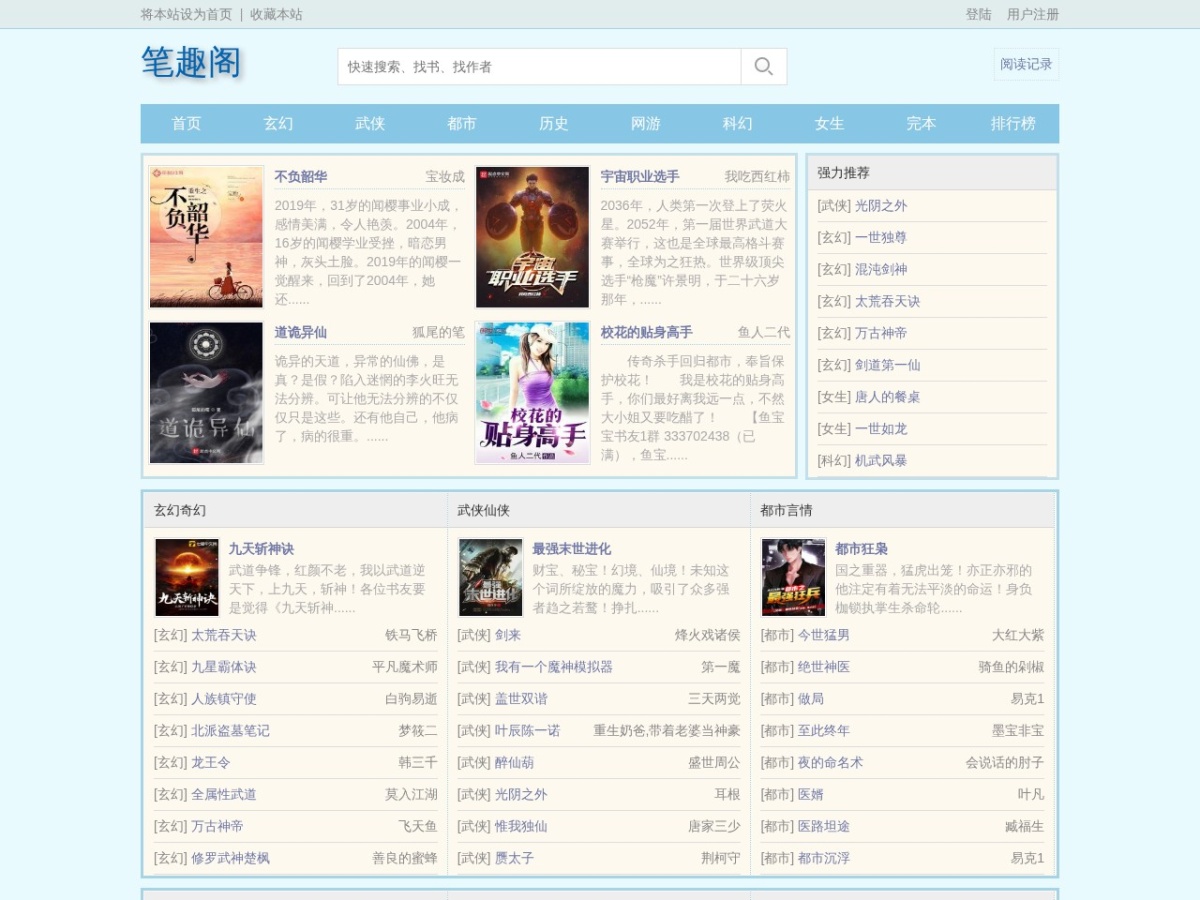Click the 九天斩神诀 cover thumbnail
Screen dimensions: 1200x900
[187, 578]
